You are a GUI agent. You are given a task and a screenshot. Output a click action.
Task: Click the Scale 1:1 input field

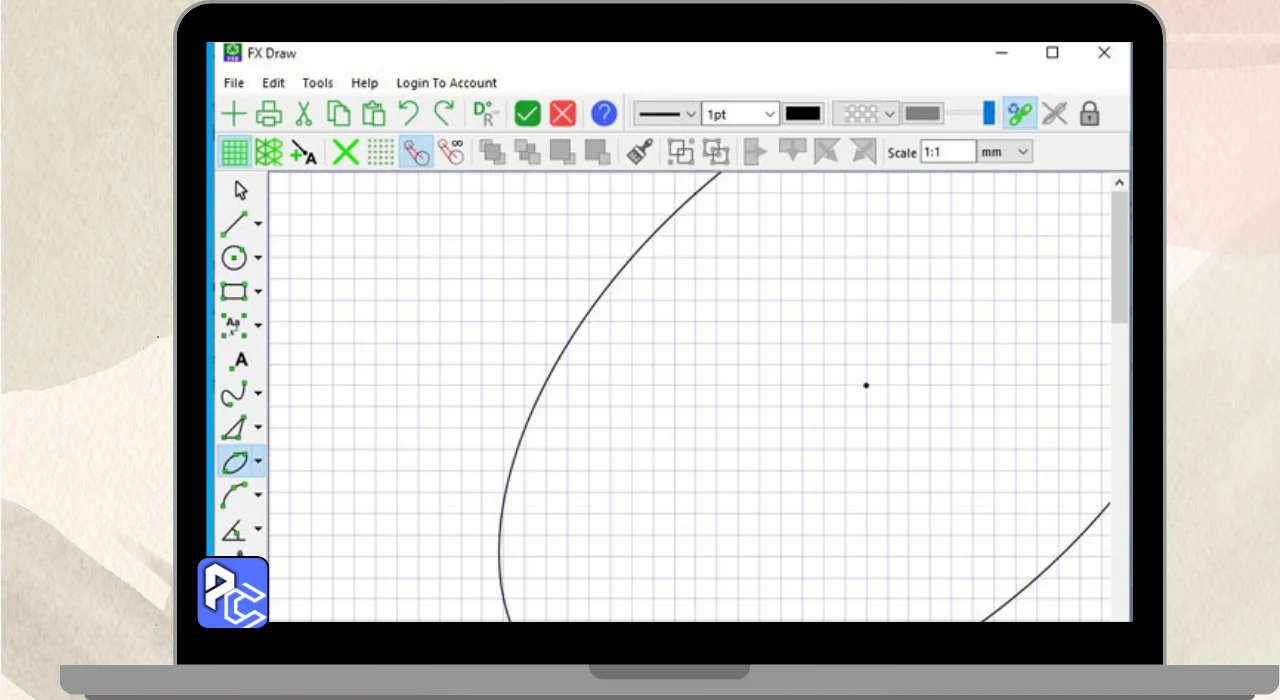tap(946, 152)
